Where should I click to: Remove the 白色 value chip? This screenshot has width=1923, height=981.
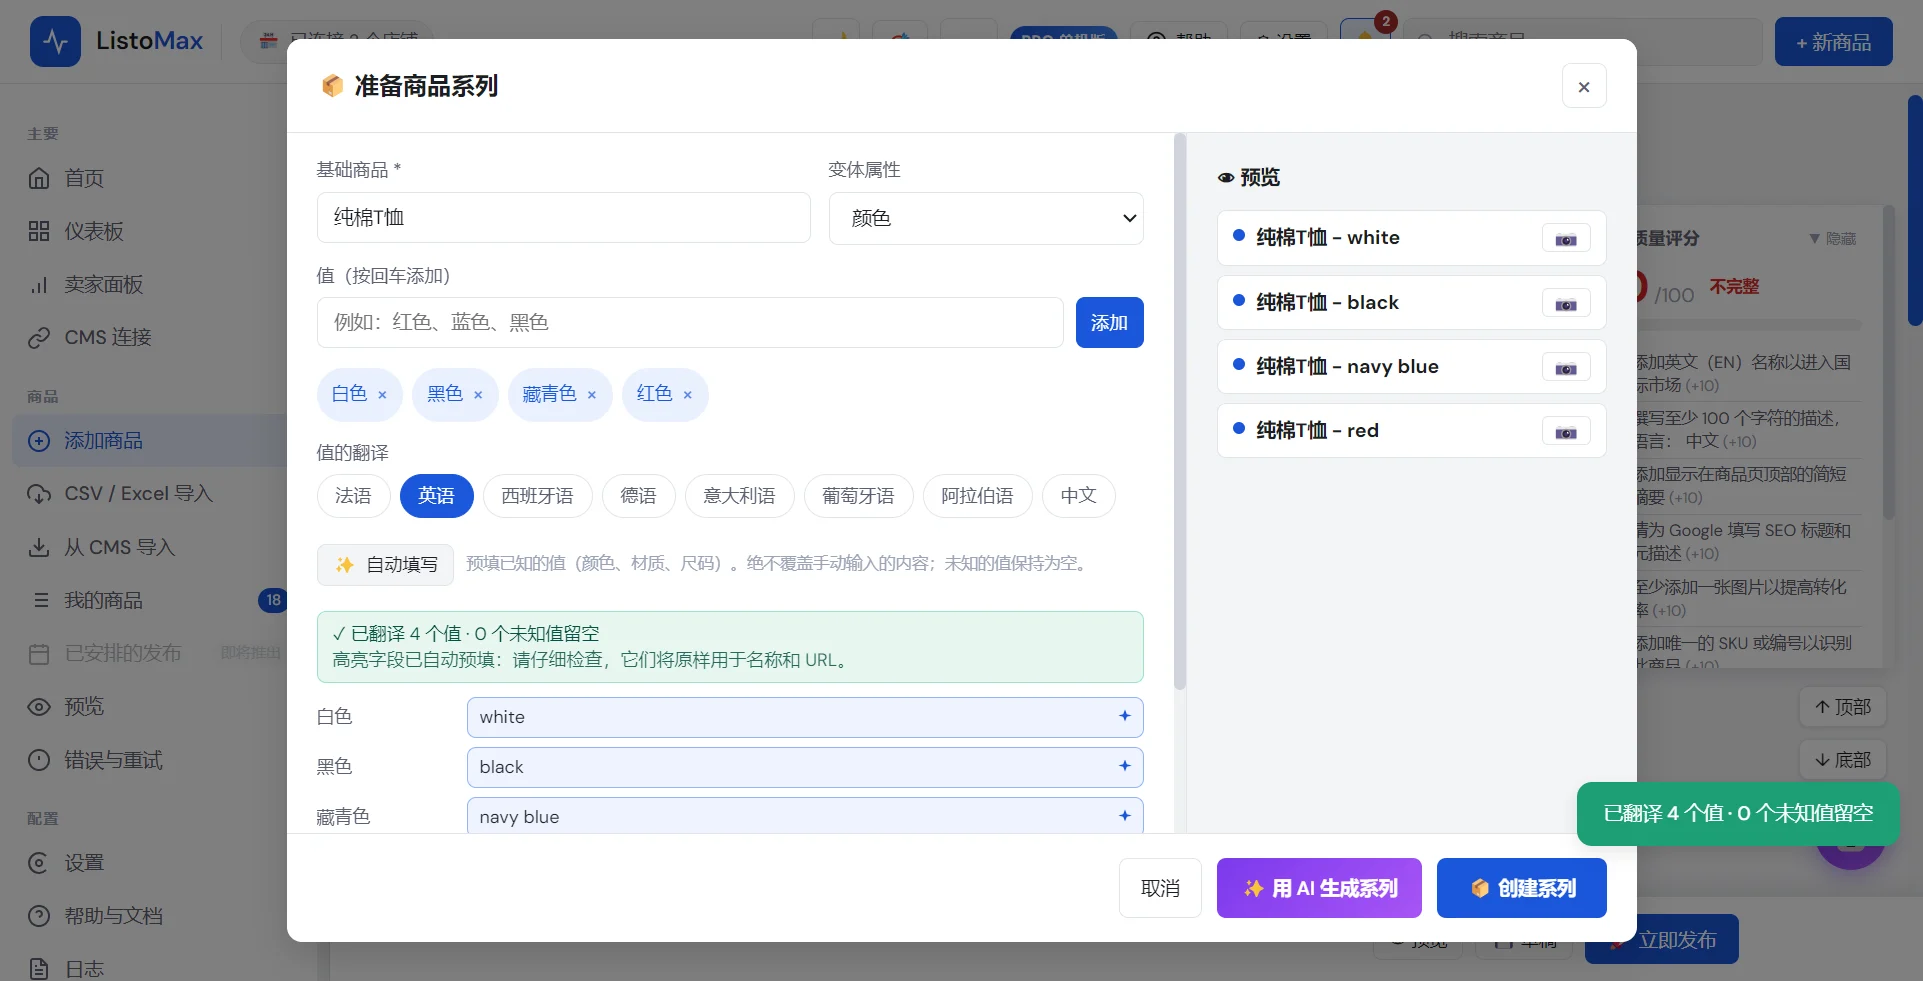tap(382, 395)
